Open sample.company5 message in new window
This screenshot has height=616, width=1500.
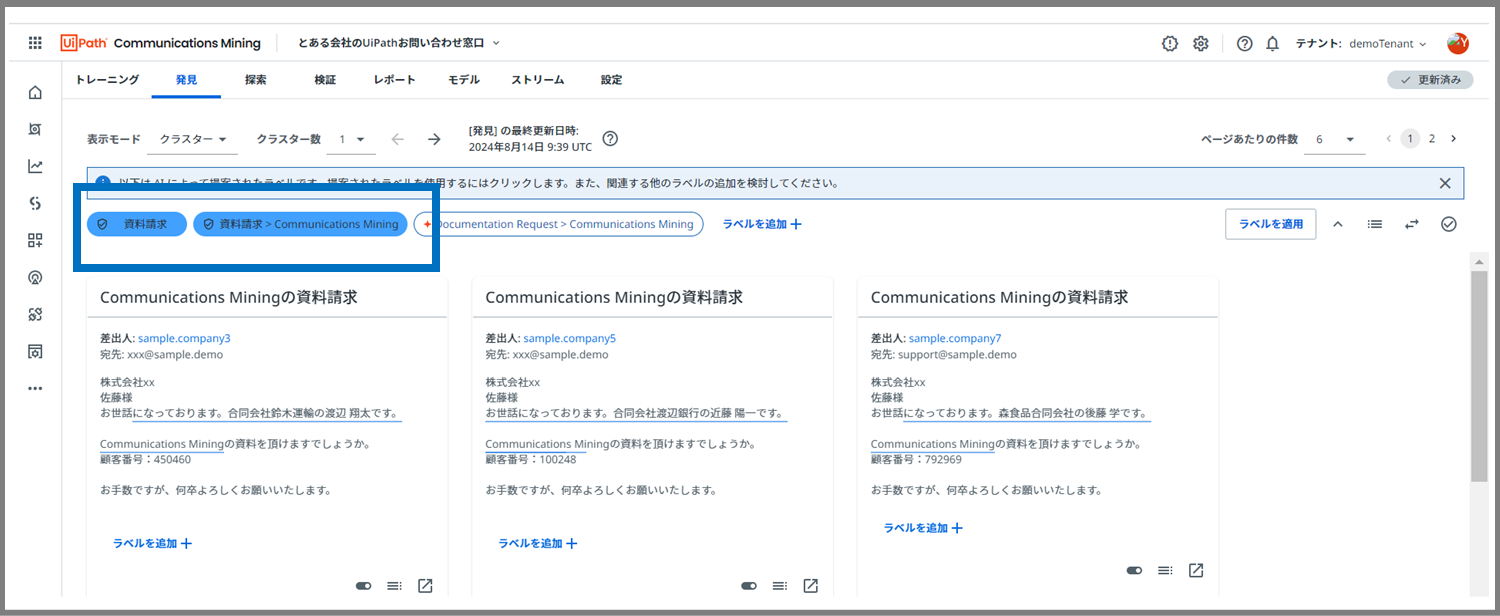[811, 585]
